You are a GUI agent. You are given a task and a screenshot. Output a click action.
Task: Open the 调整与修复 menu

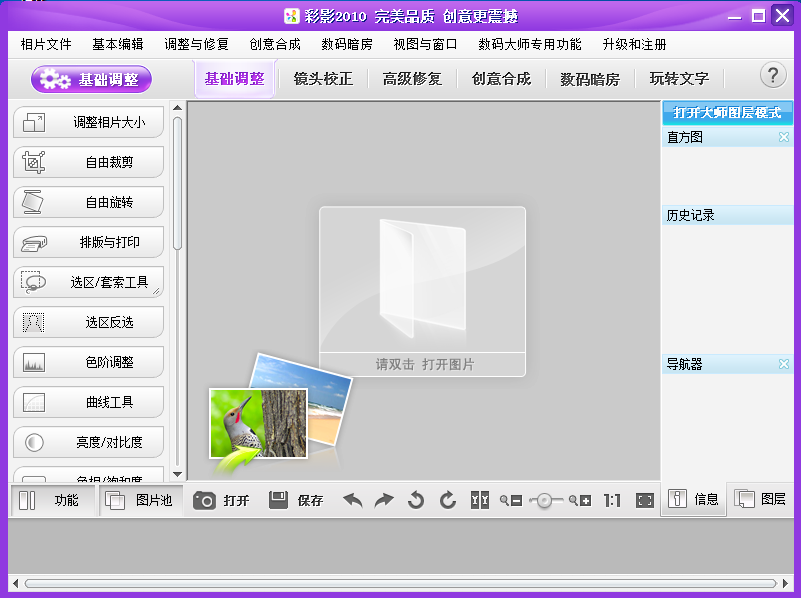197,44
